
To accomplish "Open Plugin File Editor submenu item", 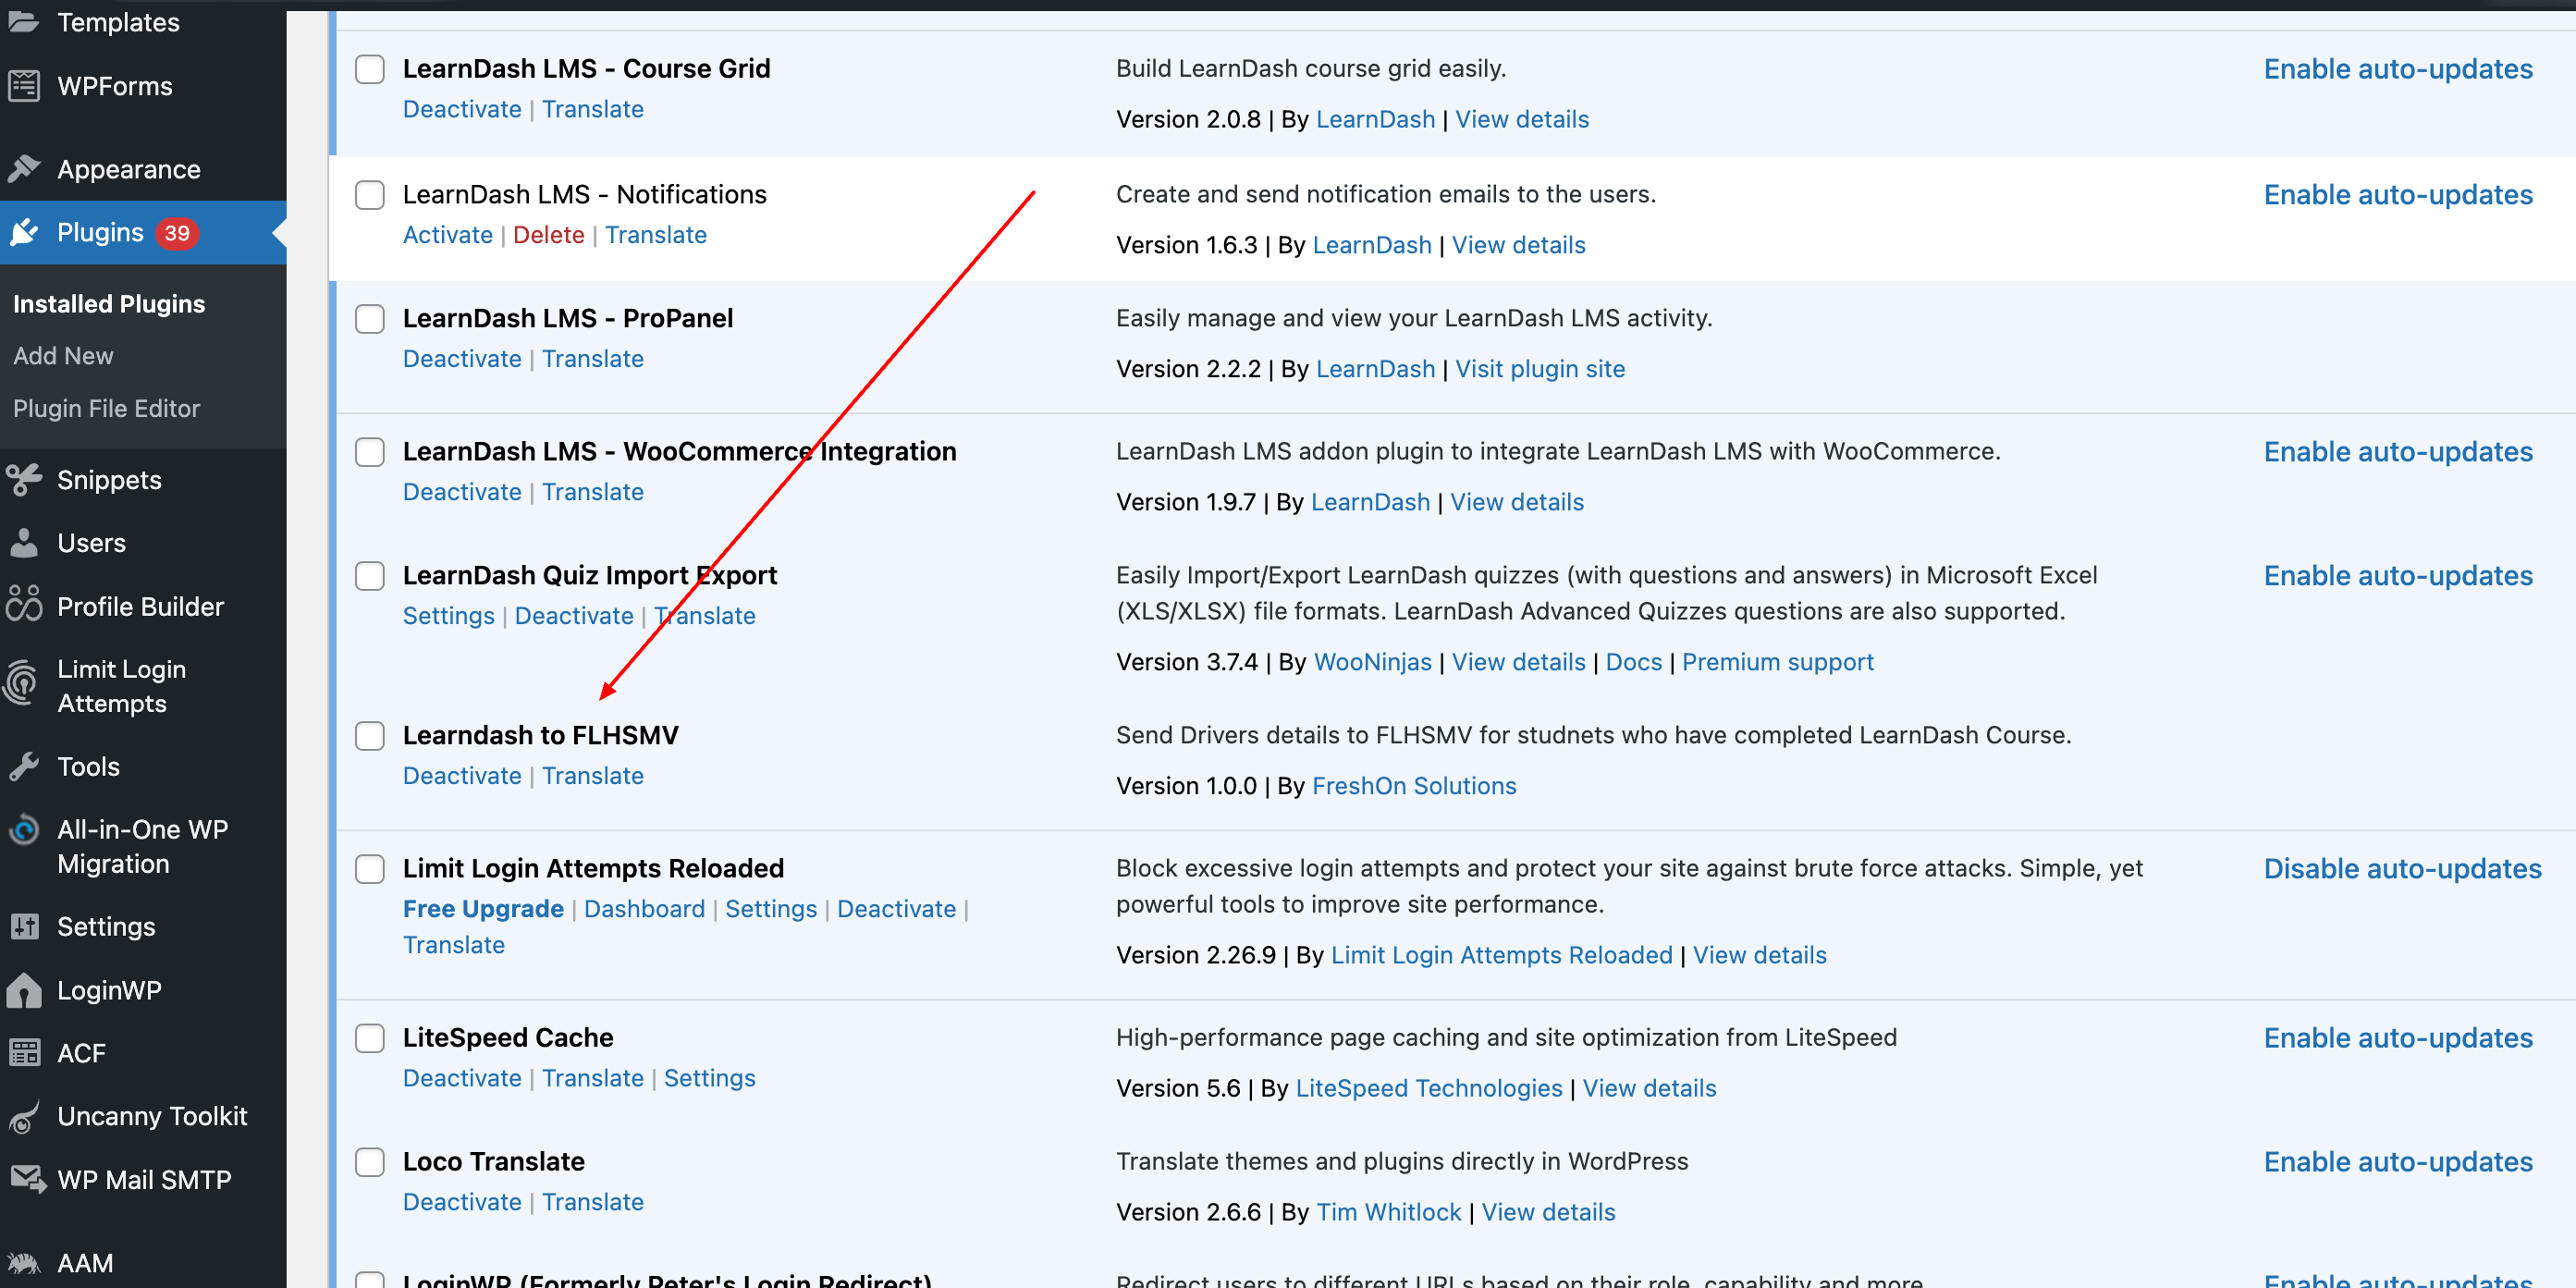I will (x=106, y=408).
